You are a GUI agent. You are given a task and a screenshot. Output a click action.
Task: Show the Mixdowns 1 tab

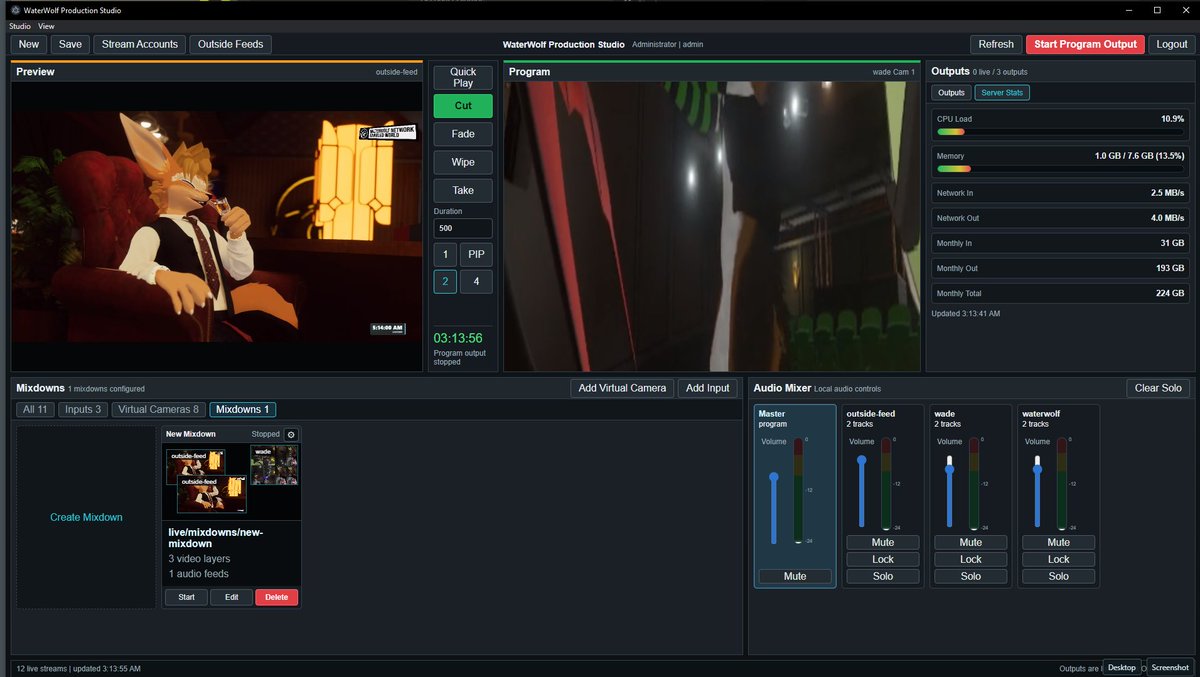pos(243,409)
